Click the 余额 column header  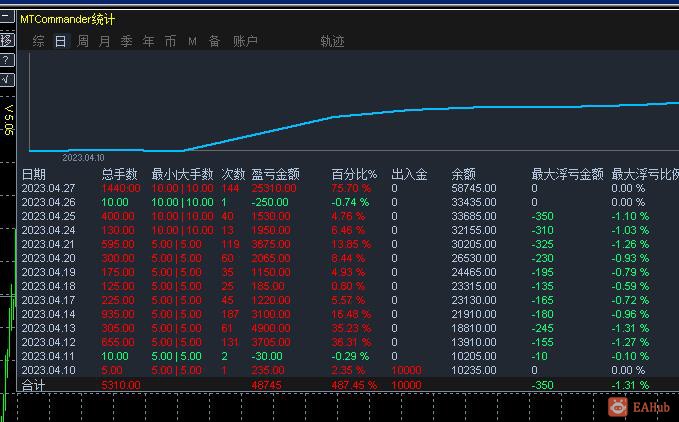463,174
